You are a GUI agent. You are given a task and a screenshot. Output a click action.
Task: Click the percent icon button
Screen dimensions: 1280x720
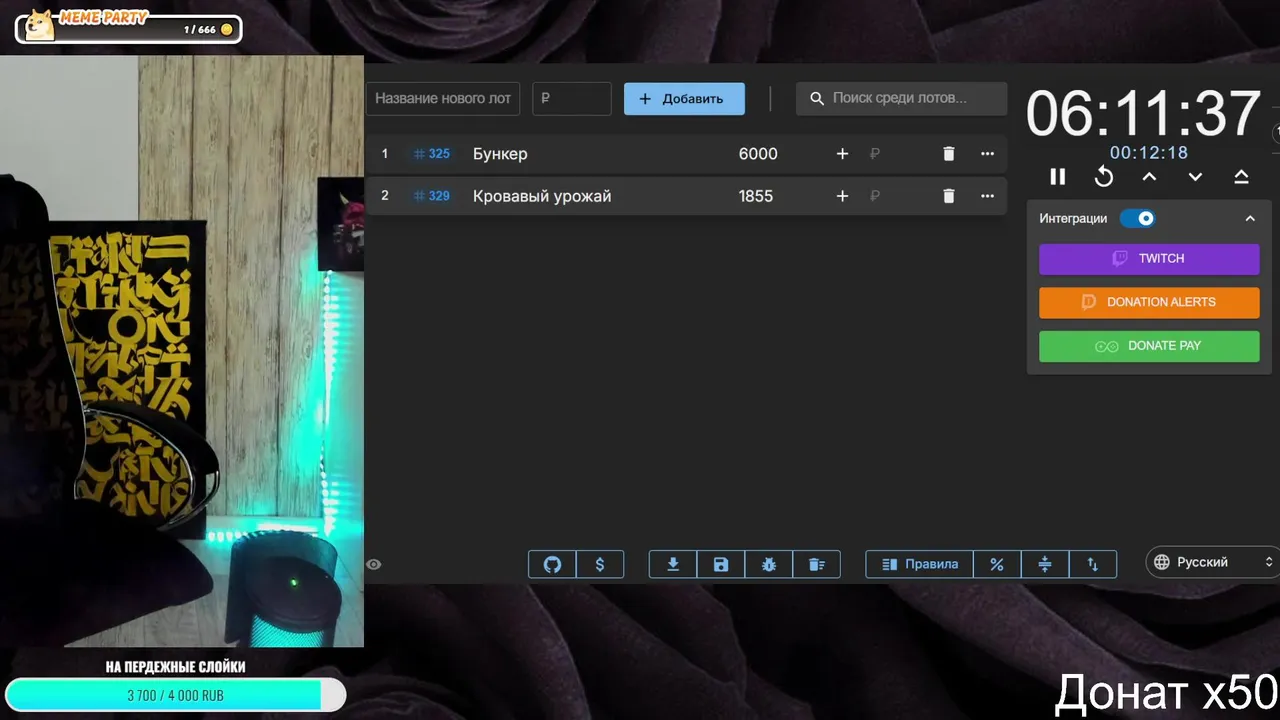click(997, 564)
